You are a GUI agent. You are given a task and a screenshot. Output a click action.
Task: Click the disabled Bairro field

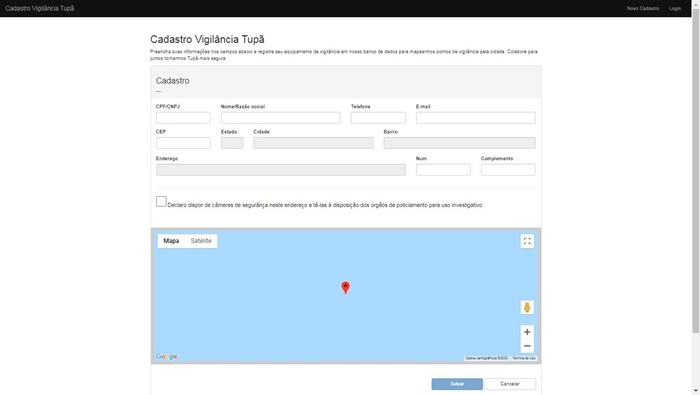tap(459, 143)
